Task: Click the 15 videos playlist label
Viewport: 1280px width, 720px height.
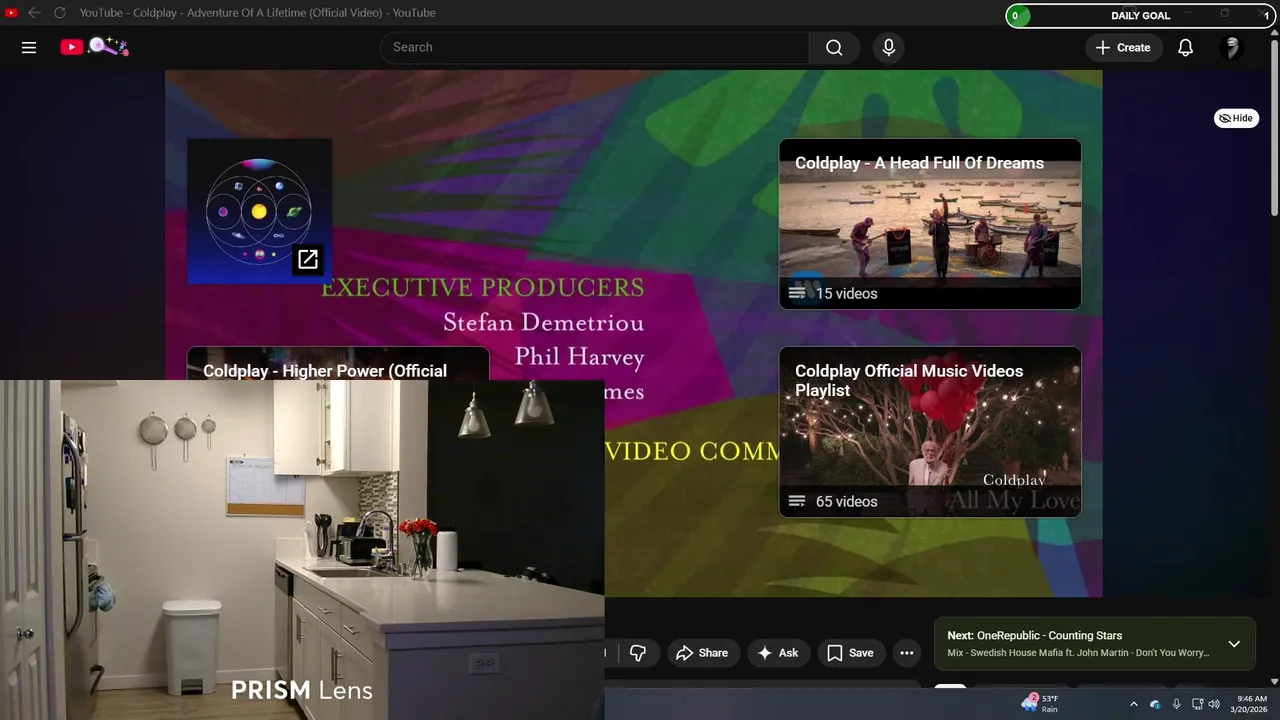Action: coord(846,293)
